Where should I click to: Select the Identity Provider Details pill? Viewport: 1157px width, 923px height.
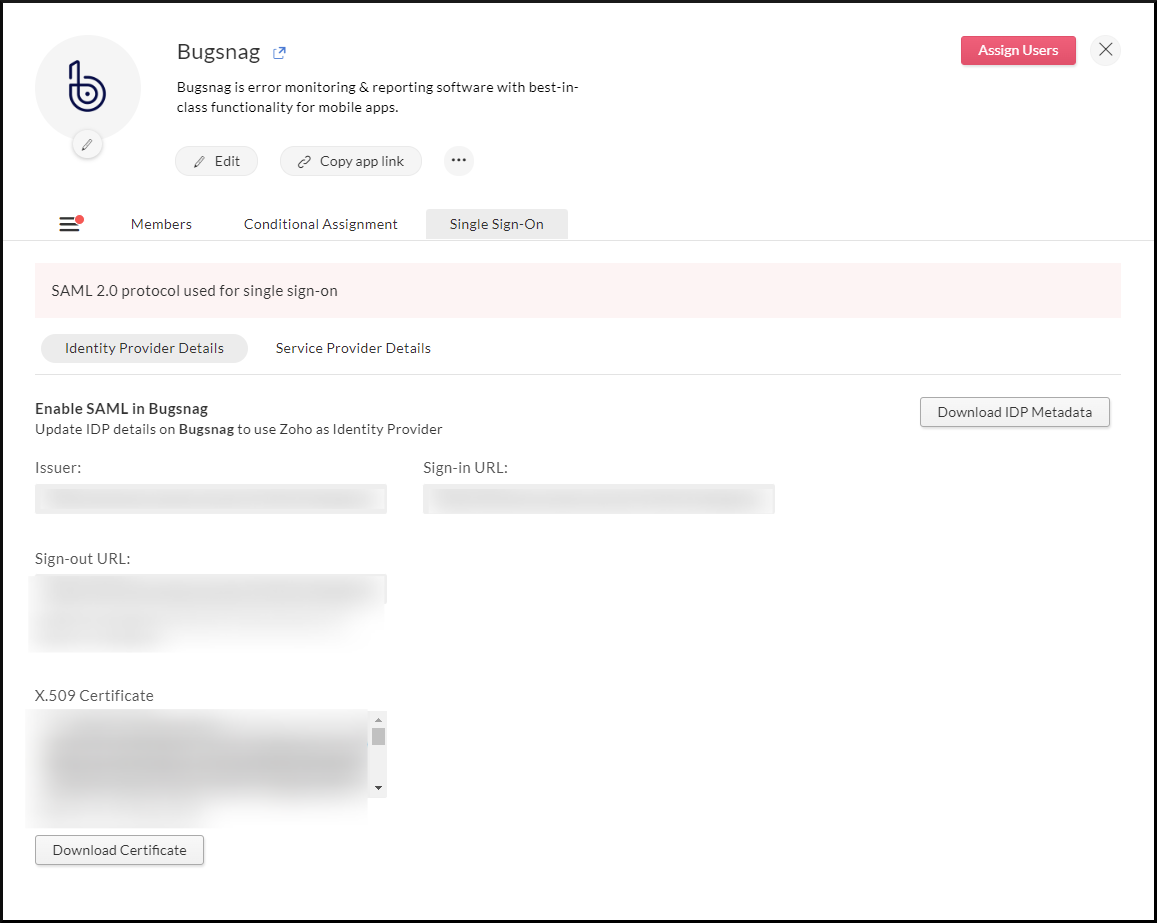(144, 348)
